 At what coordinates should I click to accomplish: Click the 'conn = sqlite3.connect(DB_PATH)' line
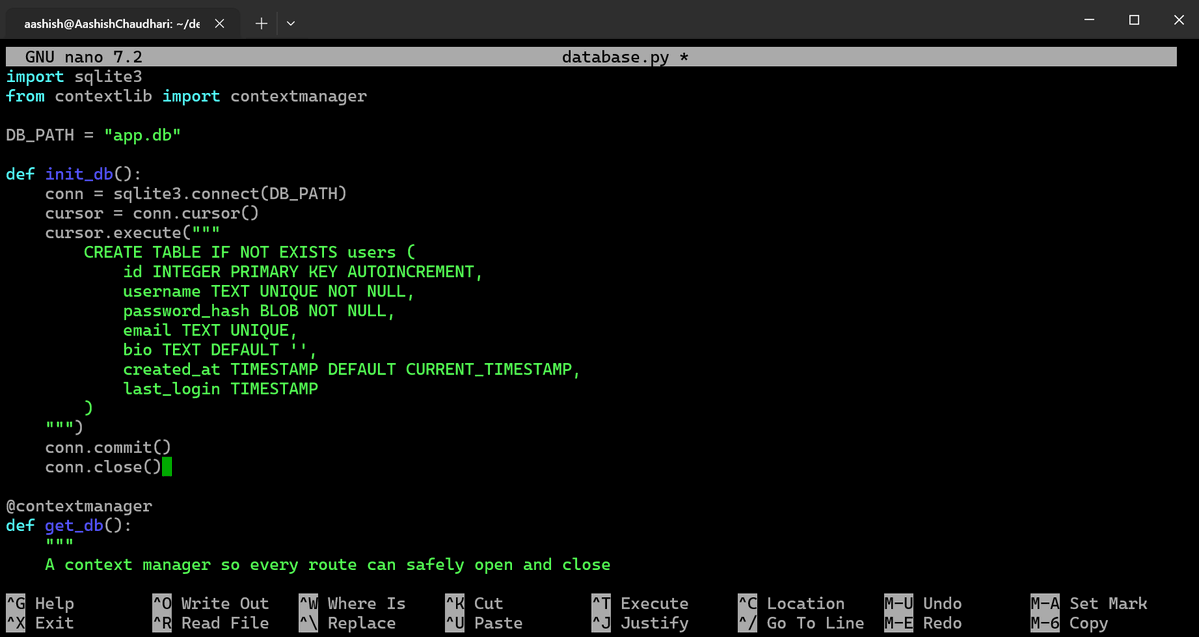point(197,193)
